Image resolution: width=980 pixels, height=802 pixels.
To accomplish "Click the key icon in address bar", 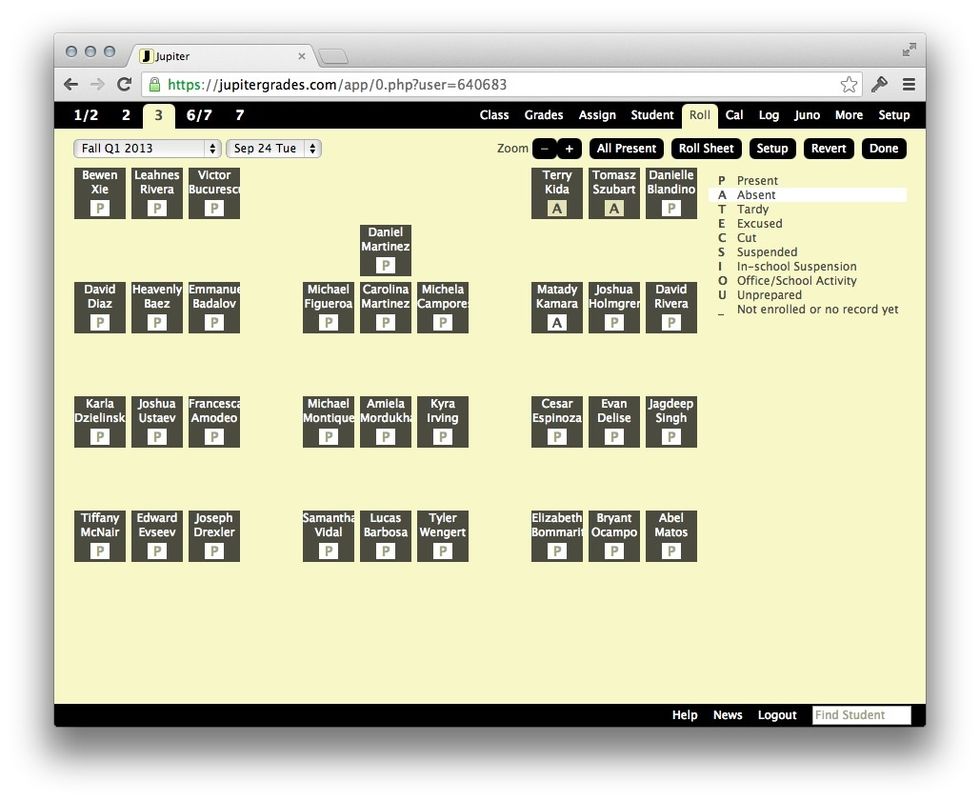I will tap(880, 85).
